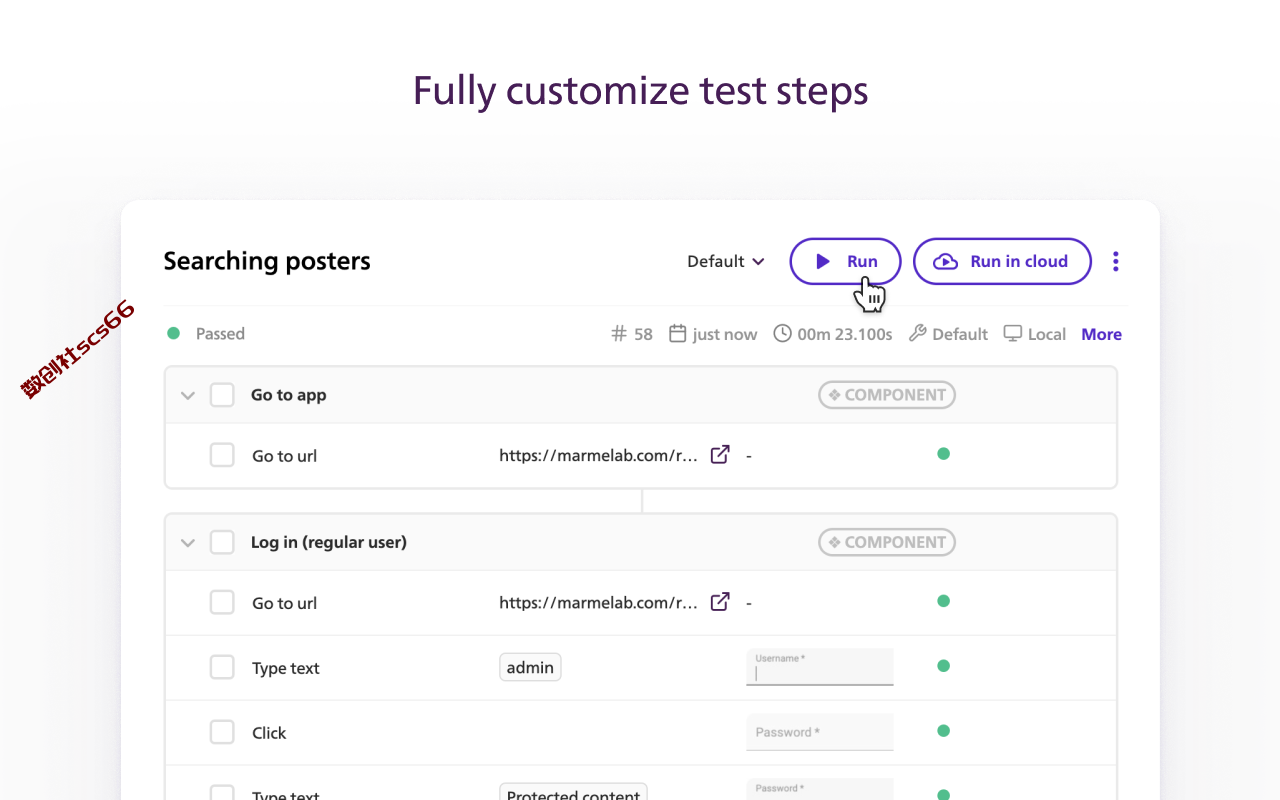The height and width of the screenshot is (800, 1280).
Task: Click the status dot of Go to app url step
Action: point(943,454)
